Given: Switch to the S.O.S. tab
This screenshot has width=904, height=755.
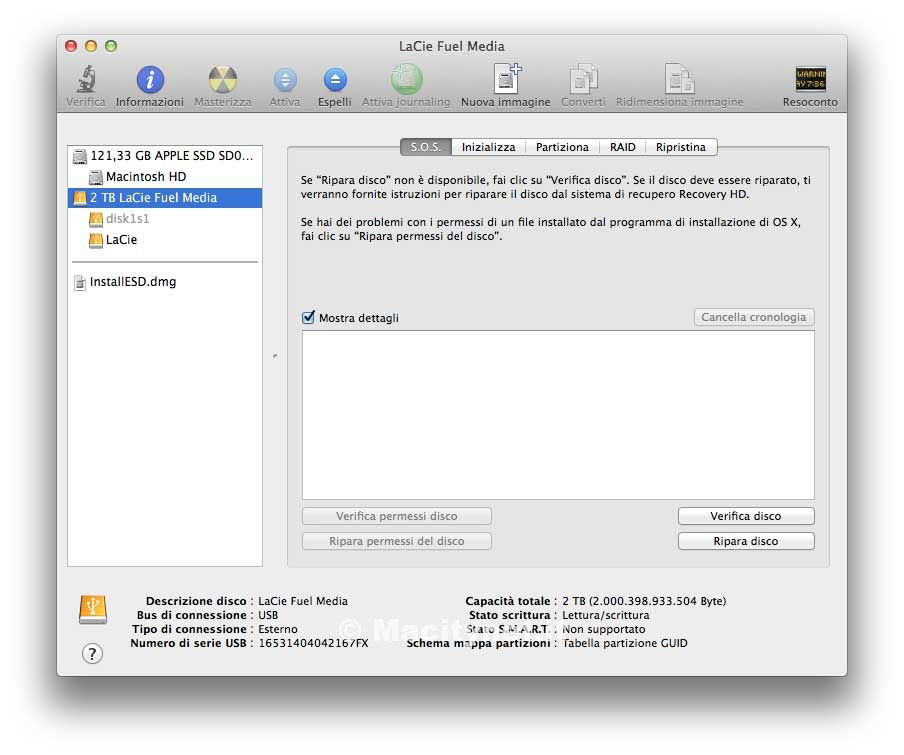Looking at the screenshot, I should 425,147.
